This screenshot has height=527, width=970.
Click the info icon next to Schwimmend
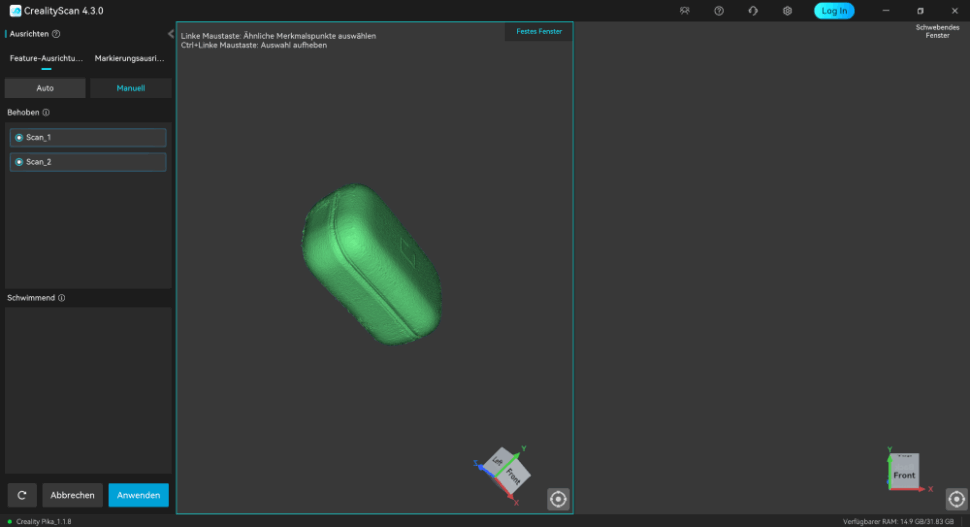pyautogui.click(x=61, y=298)
